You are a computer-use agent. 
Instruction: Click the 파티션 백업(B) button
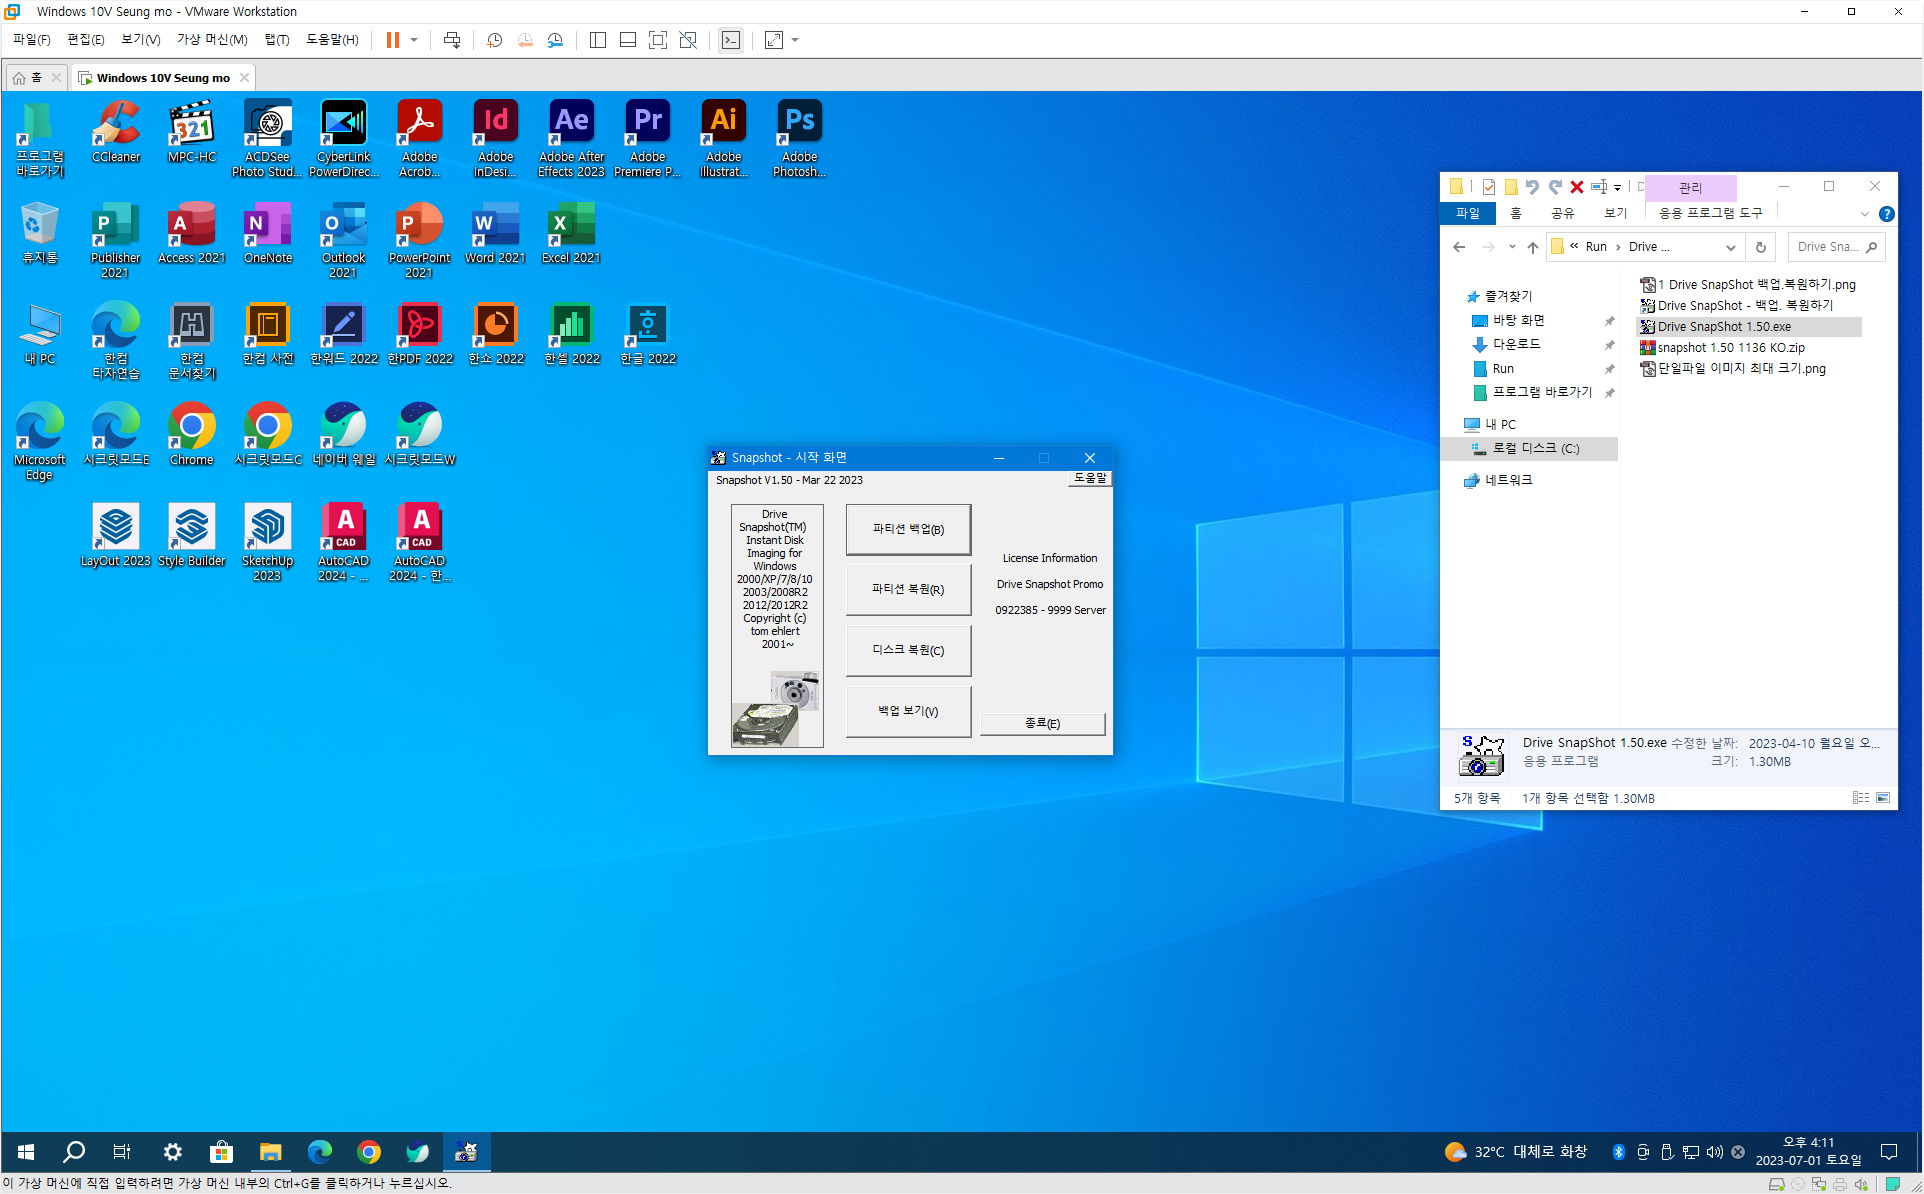(x=908, y=529)
